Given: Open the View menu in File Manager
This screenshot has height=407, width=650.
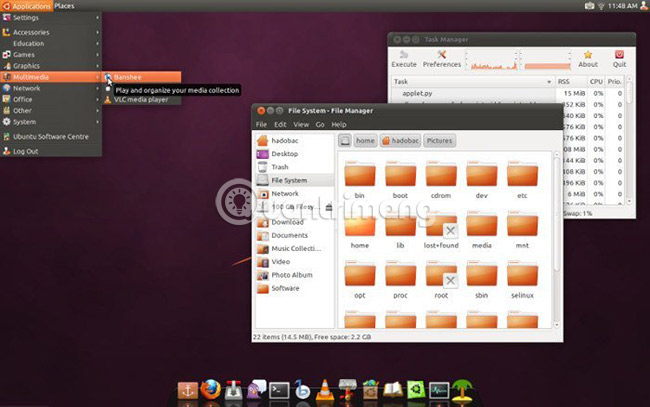Looking at the screenshot, I should tap(301, 125).
